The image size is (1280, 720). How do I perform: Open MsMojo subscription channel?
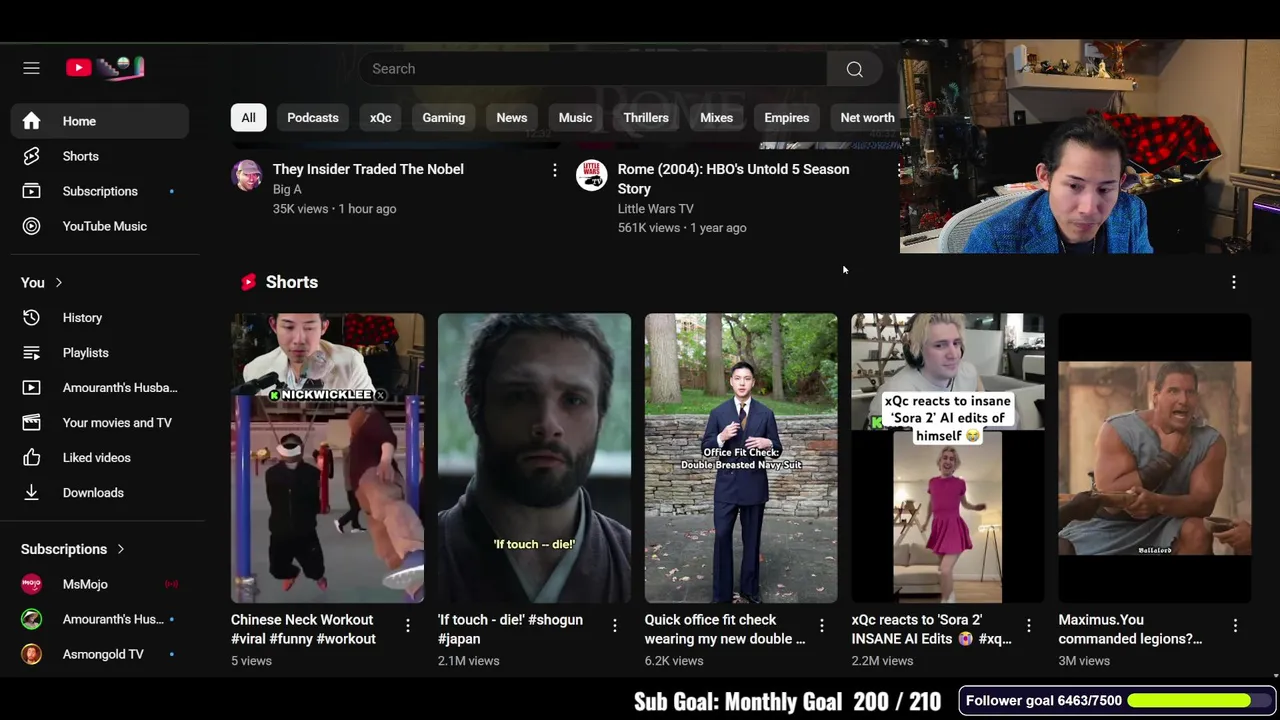click(100, 584)
